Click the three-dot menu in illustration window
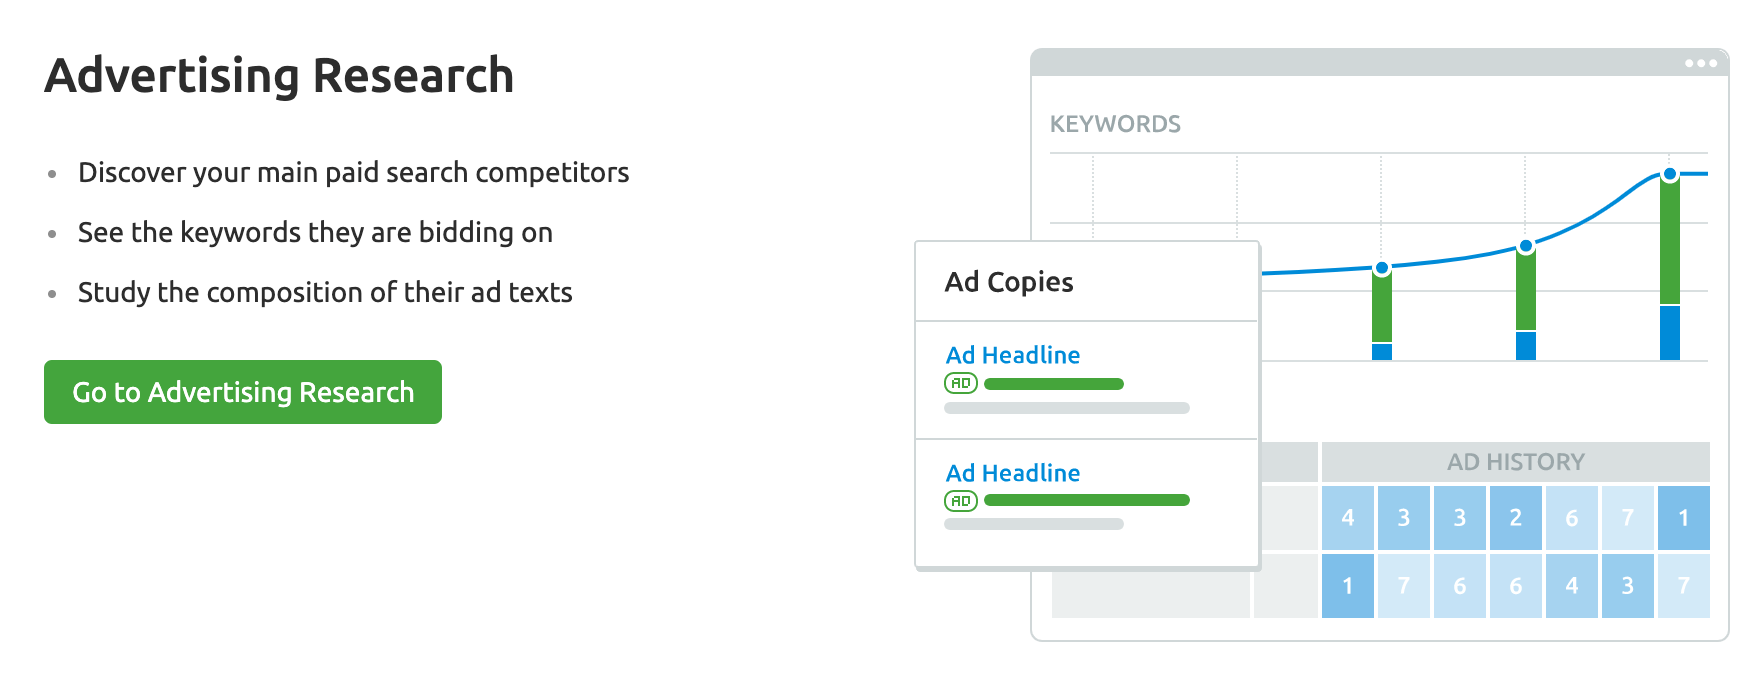The height and width of the screenshot is (680, 1750). tap(1700, 63)
